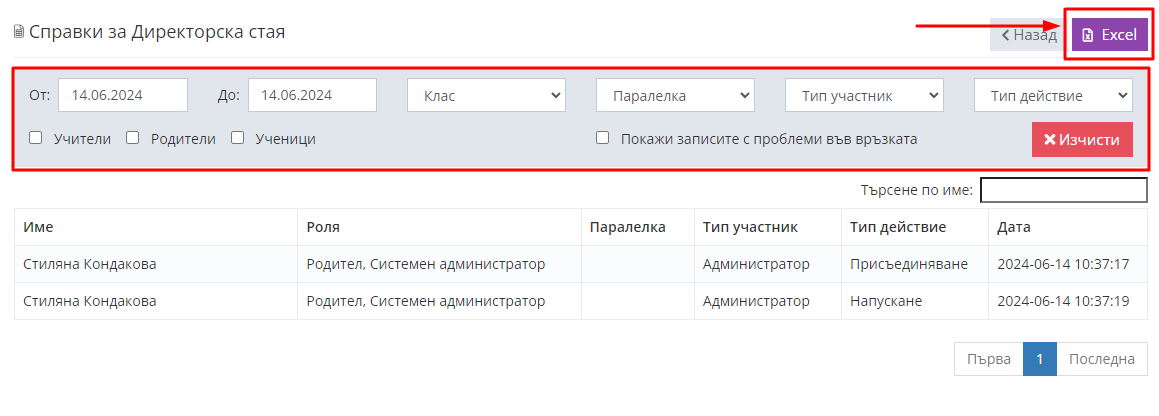Toggle the Родители checkbox
This screenshot has height=416, width=1159.
(132, 137)
